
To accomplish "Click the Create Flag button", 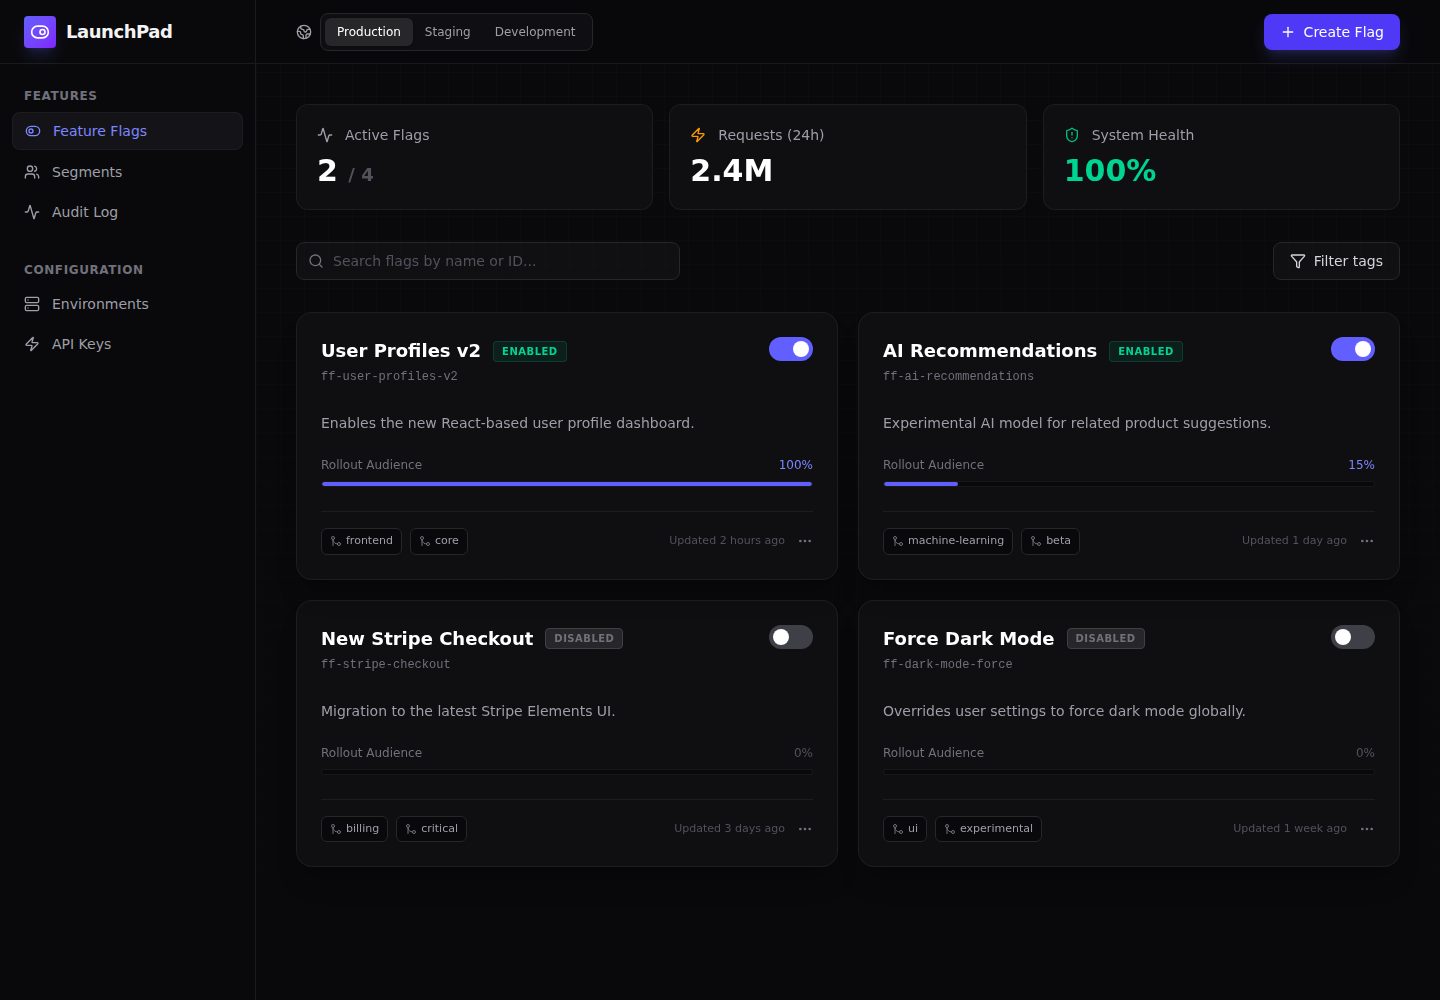I will [x=1332, y=32].
